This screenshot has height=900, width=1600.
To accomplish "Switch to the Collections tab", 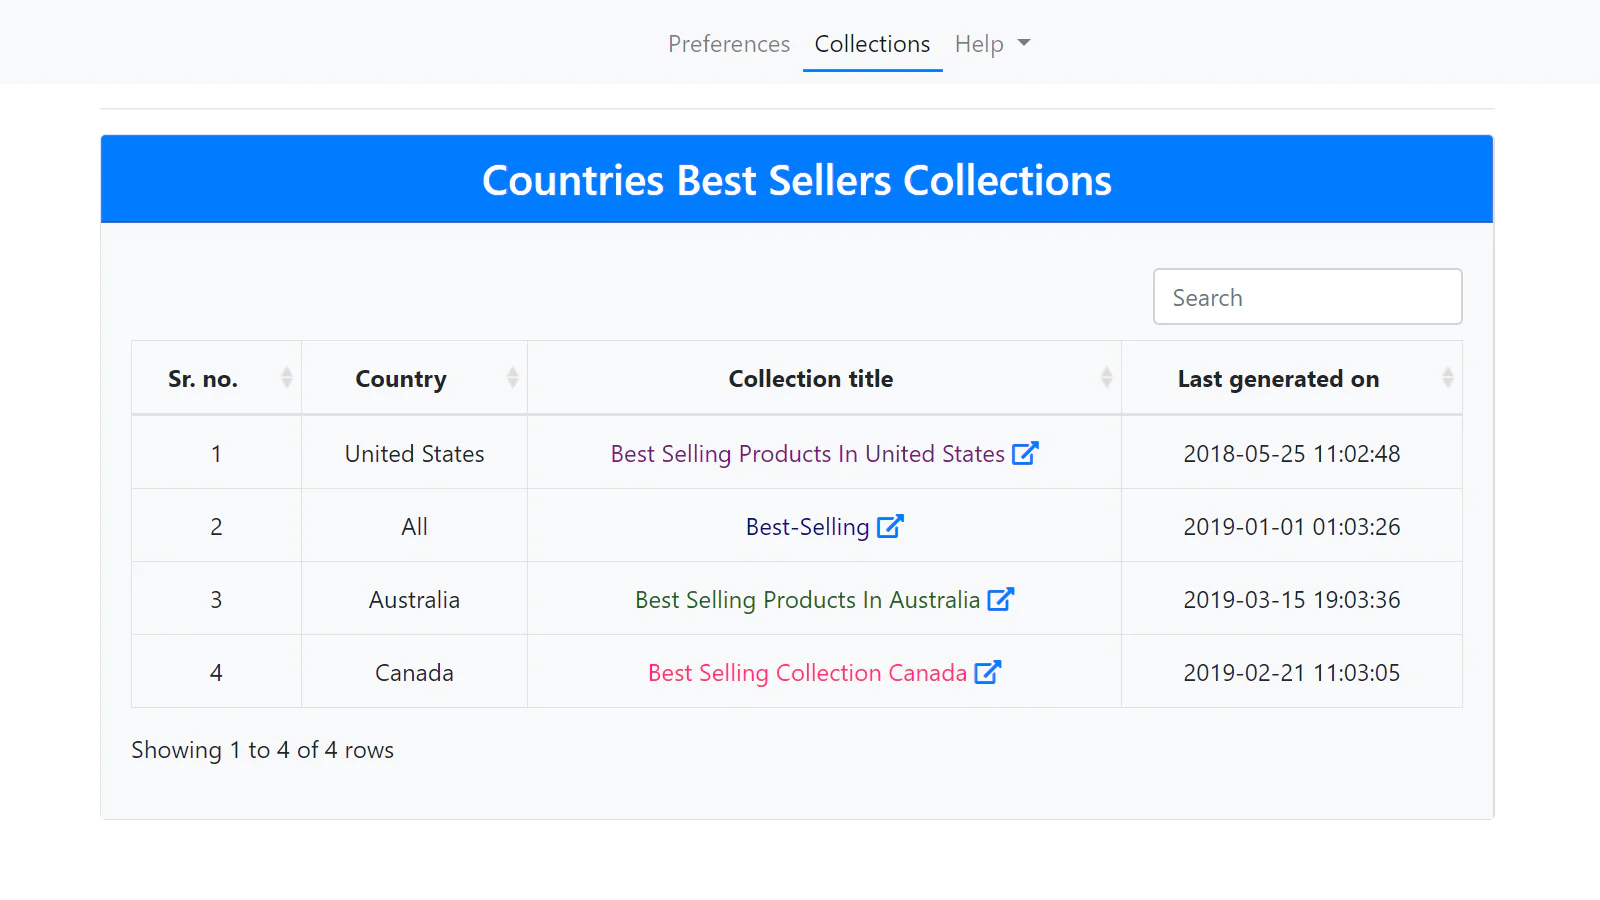I will coord(872,44).
